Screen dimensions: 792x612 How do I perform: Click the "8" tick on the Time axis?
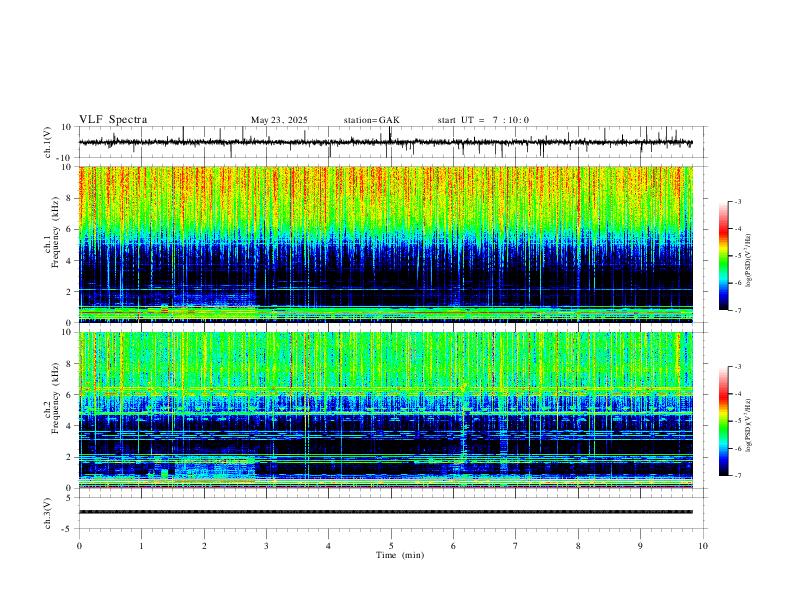[578, 546]
